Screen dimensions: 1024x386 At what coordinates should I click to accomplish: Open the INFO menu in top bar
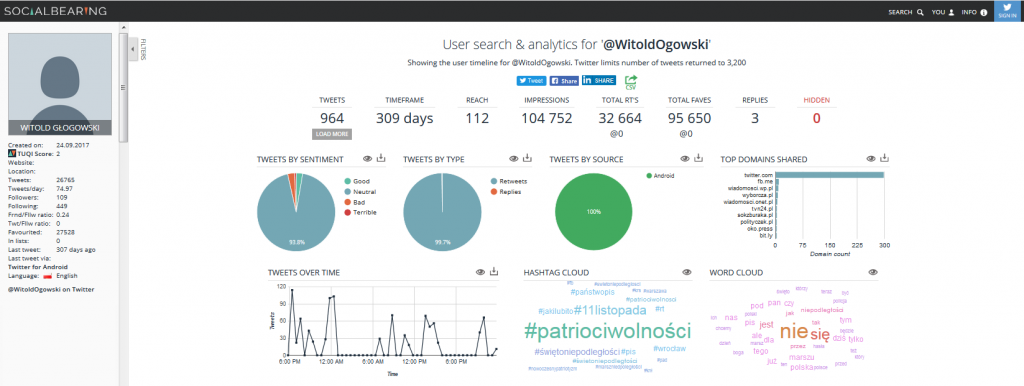click(974, 12)
